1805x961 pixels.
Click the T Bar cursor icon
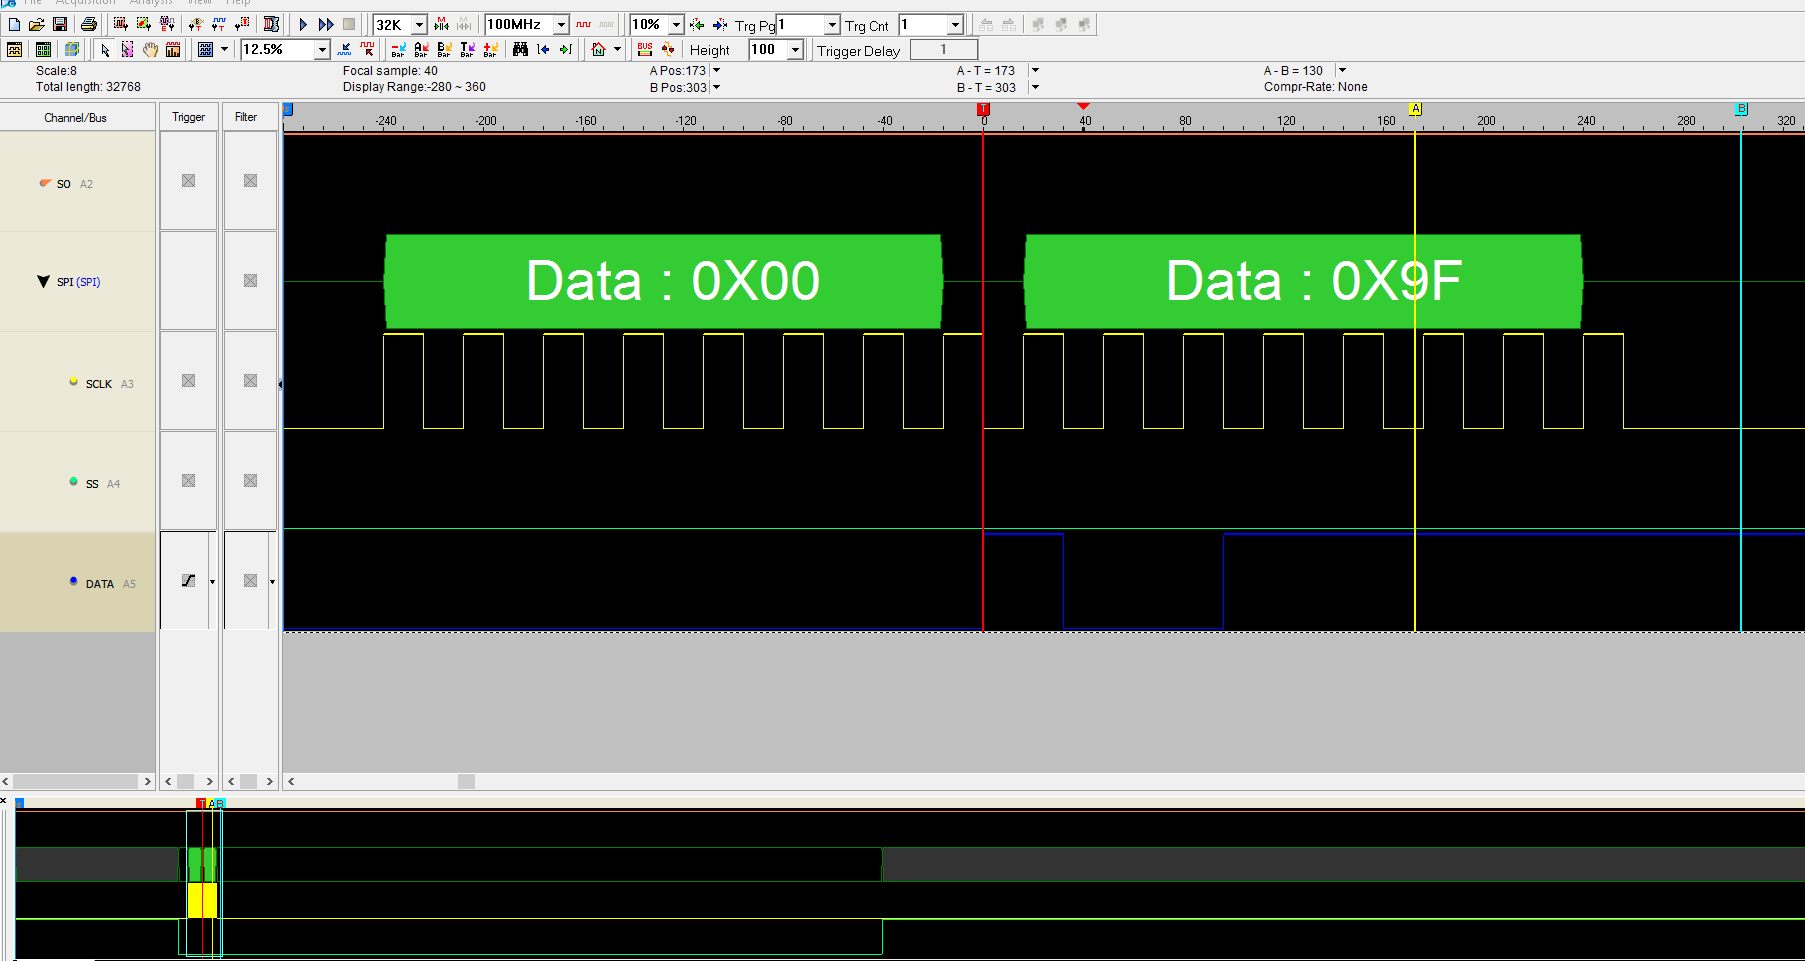[x=467, y=49]
